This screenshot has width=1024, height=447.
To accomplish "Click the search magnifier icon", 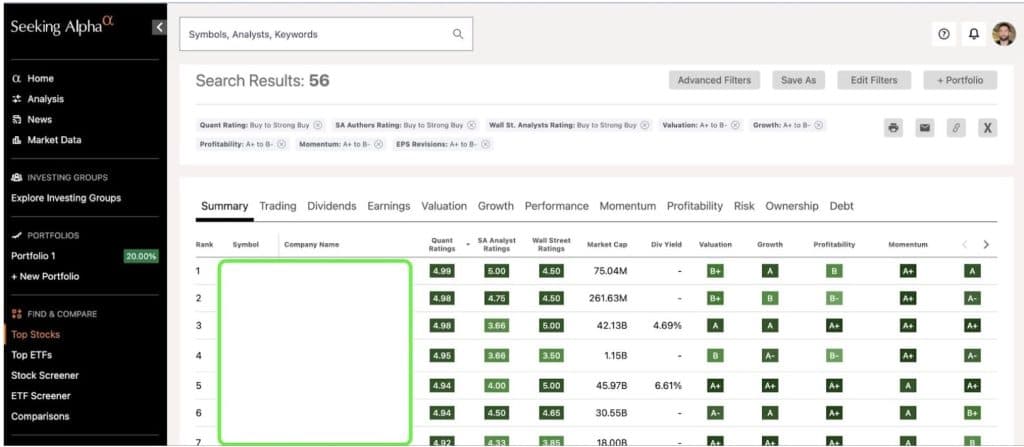I will coord(458,34).
